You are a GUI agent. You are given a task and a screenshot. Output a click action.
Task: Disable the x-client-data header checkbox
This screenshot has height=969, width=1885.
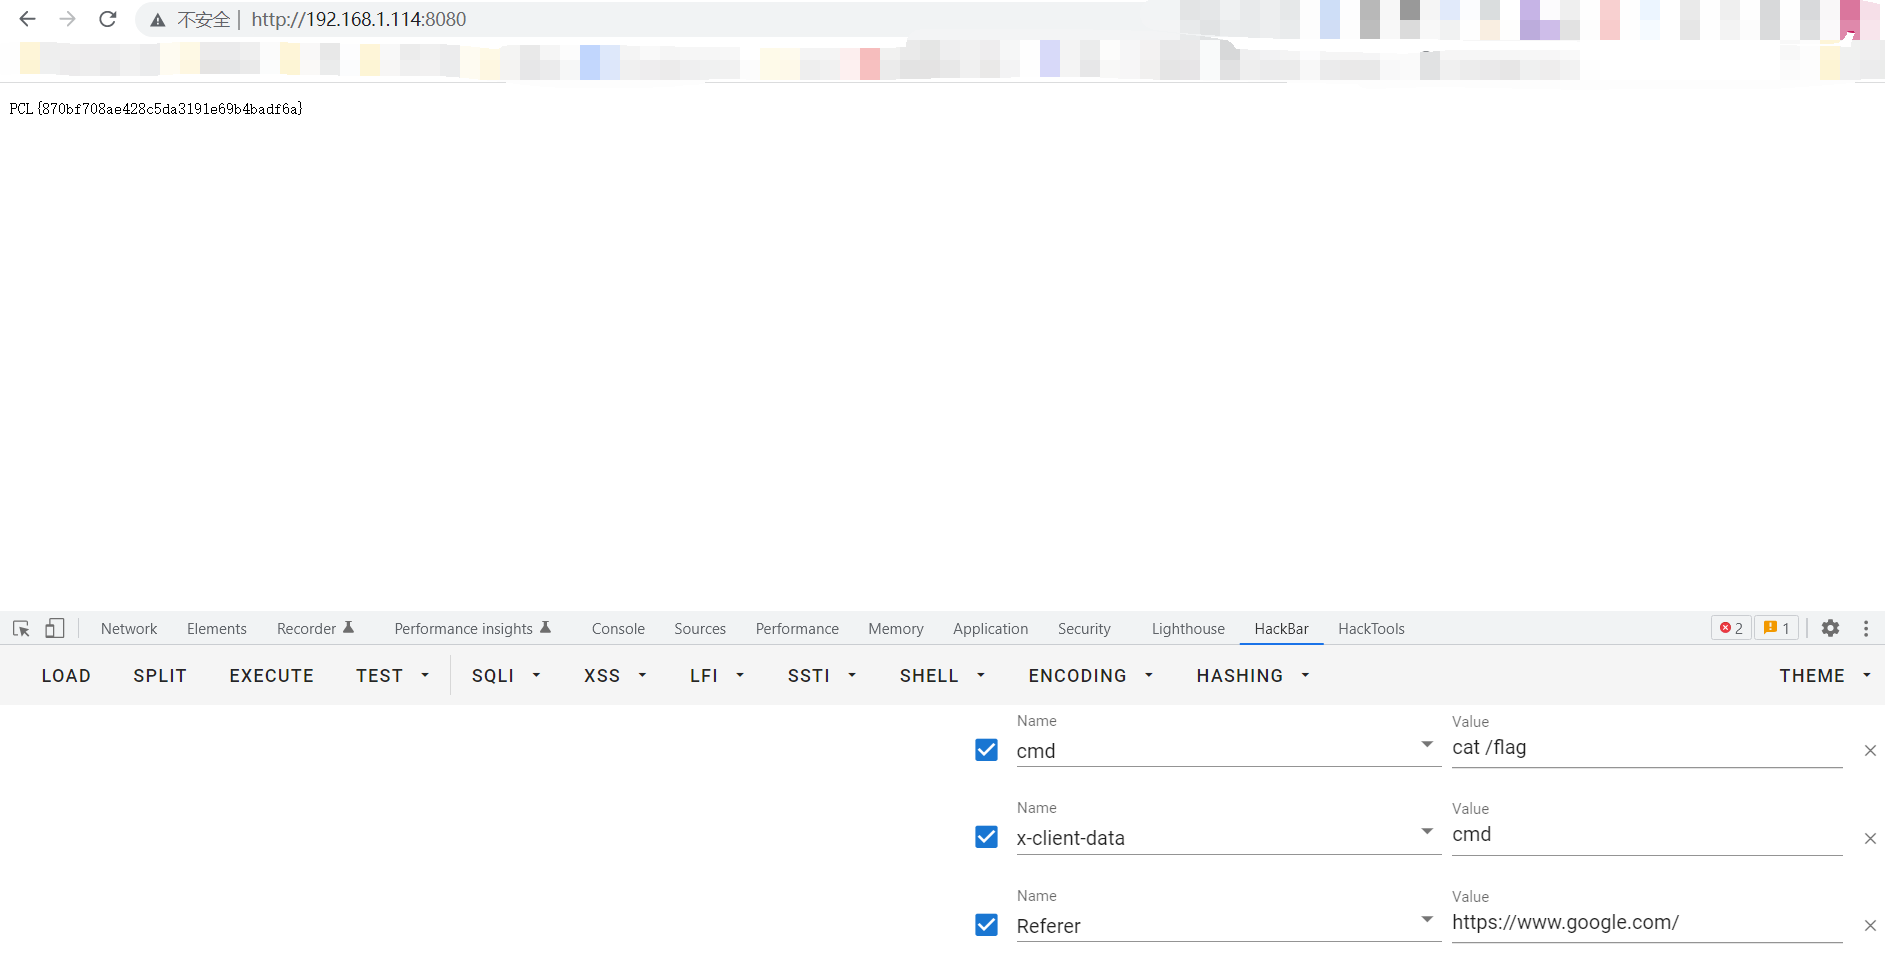pos(986,837)
